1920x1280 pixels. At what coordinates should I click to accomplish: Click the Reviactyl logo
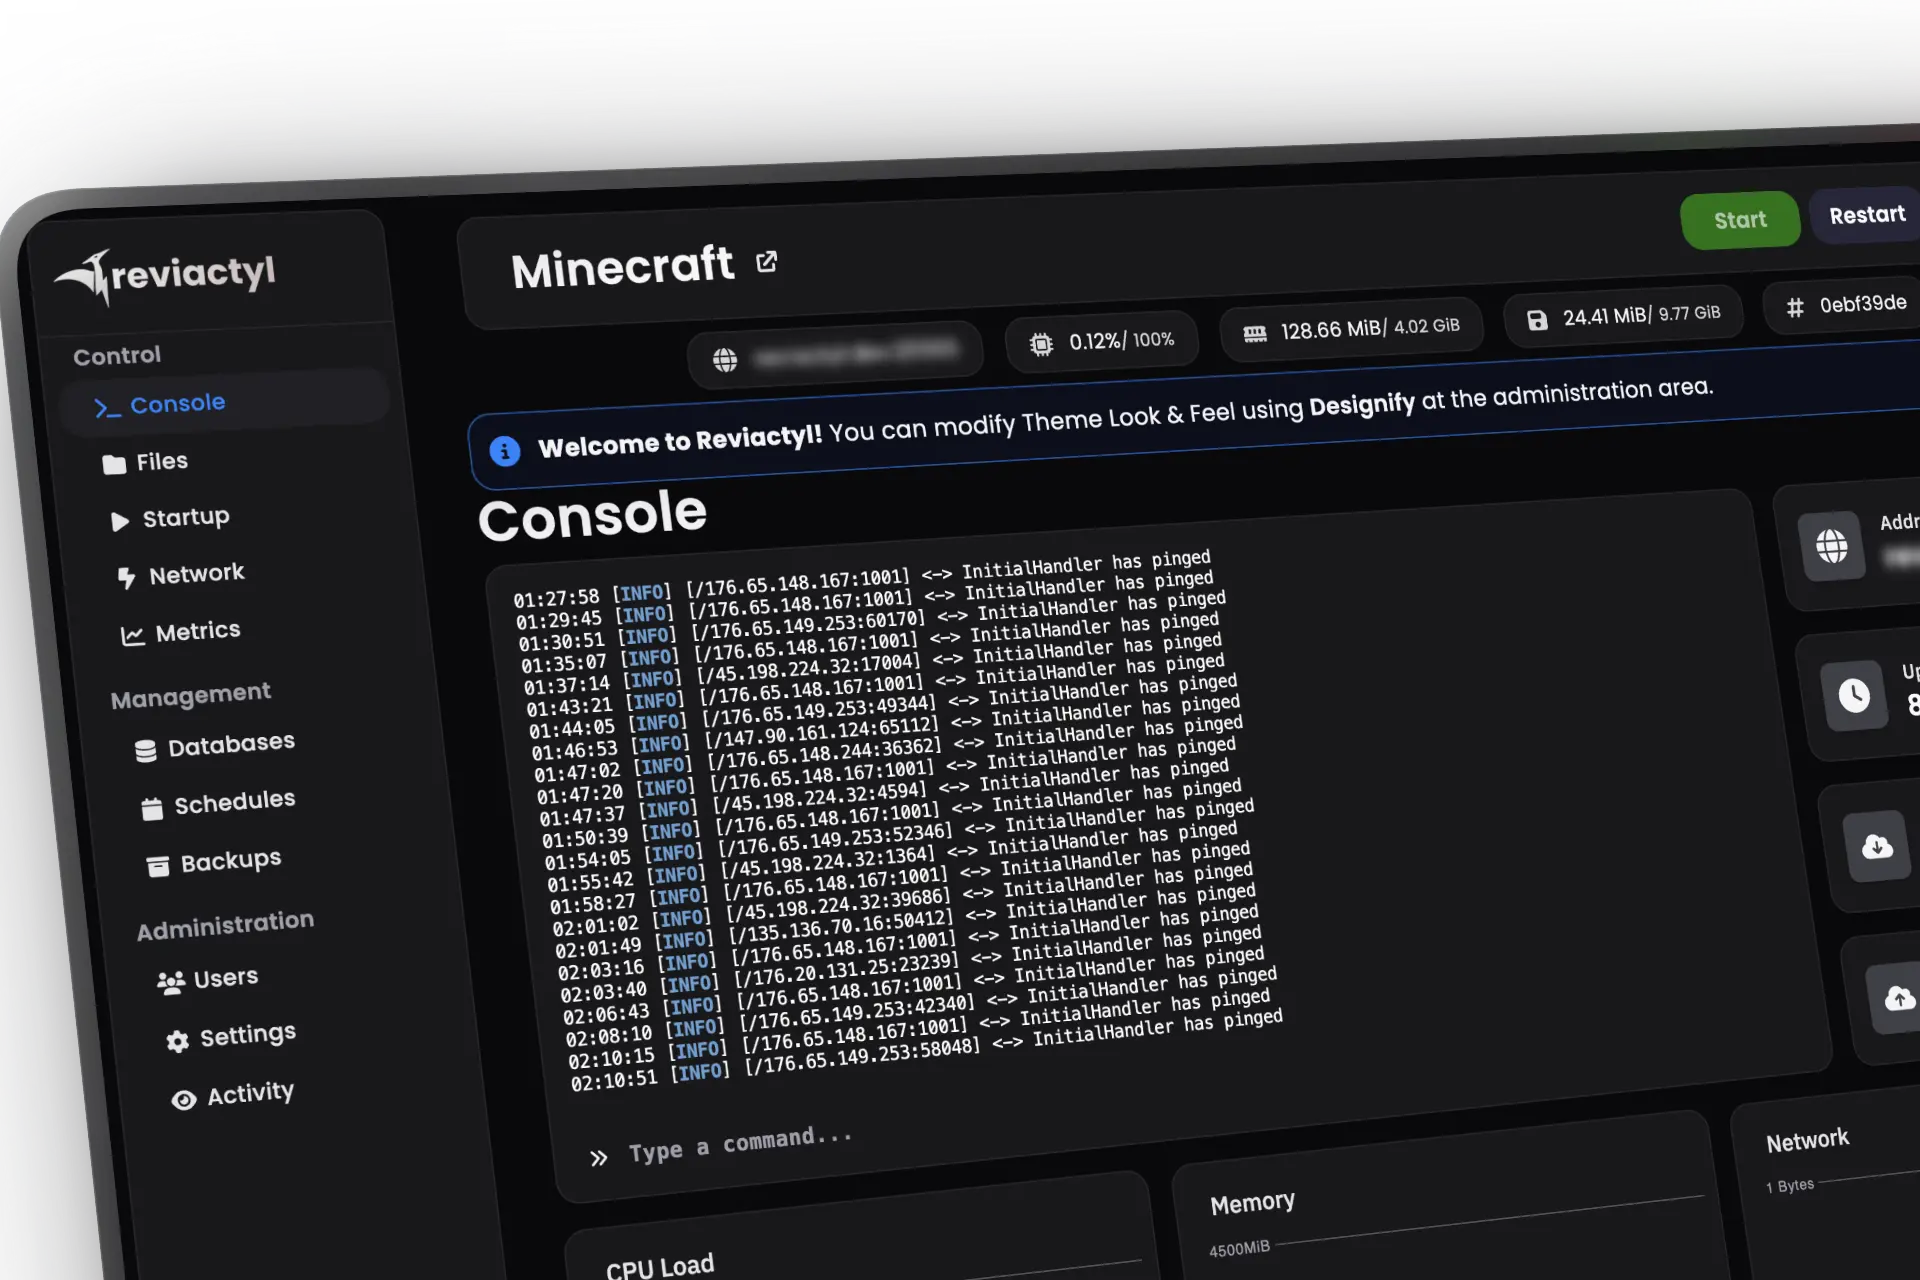165,275
